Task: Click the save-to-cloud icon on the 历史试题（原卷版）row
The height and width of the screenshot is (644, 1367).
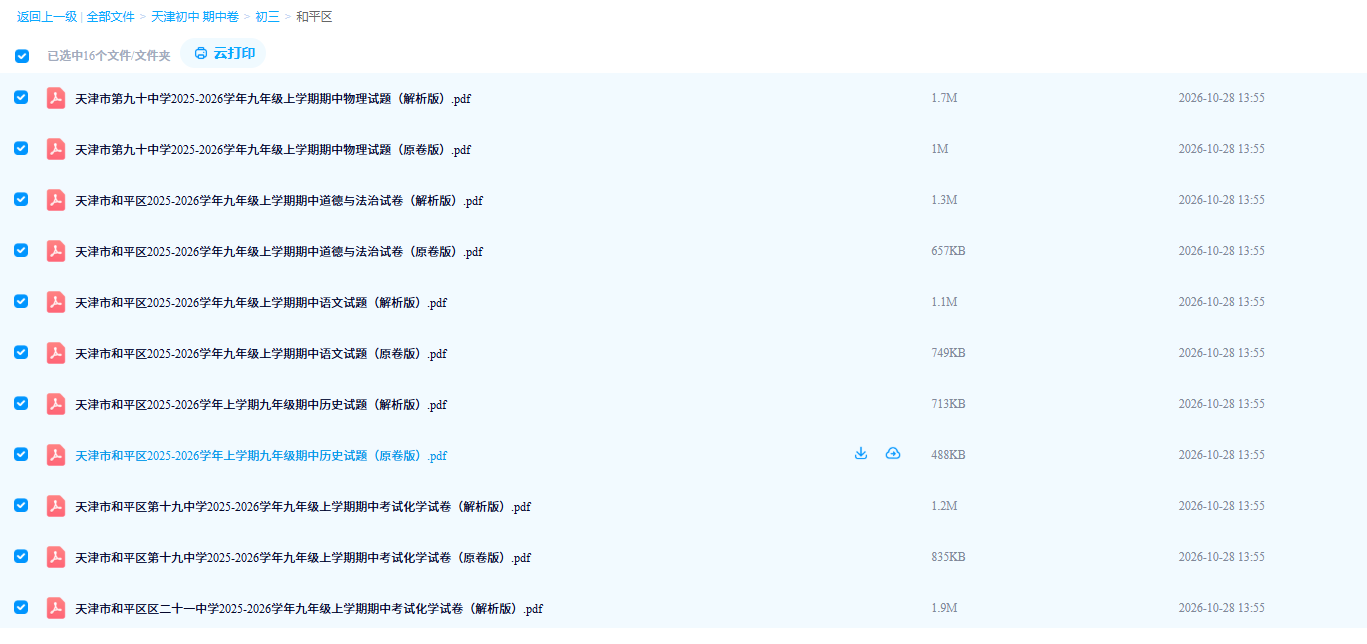Action: (x=893, y=454)
